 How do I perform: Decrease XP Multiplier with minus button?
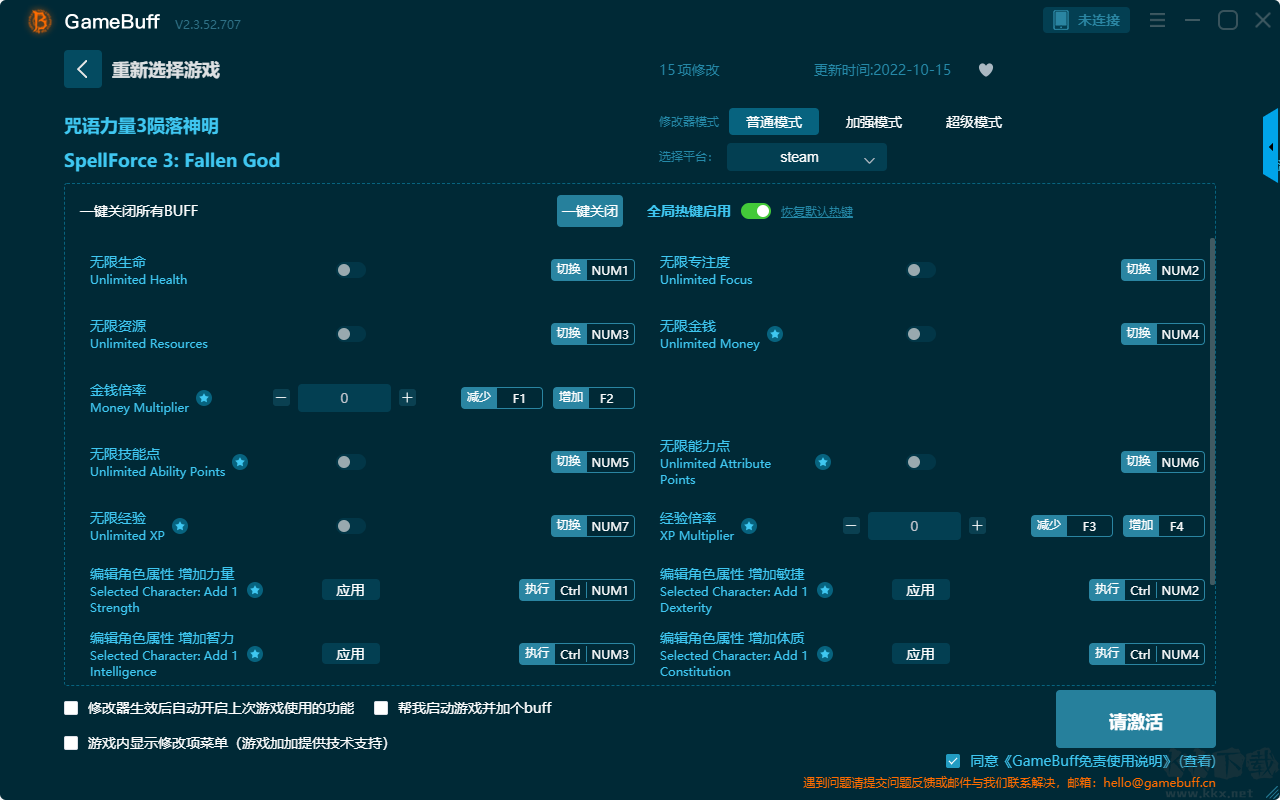pos(851,526)
